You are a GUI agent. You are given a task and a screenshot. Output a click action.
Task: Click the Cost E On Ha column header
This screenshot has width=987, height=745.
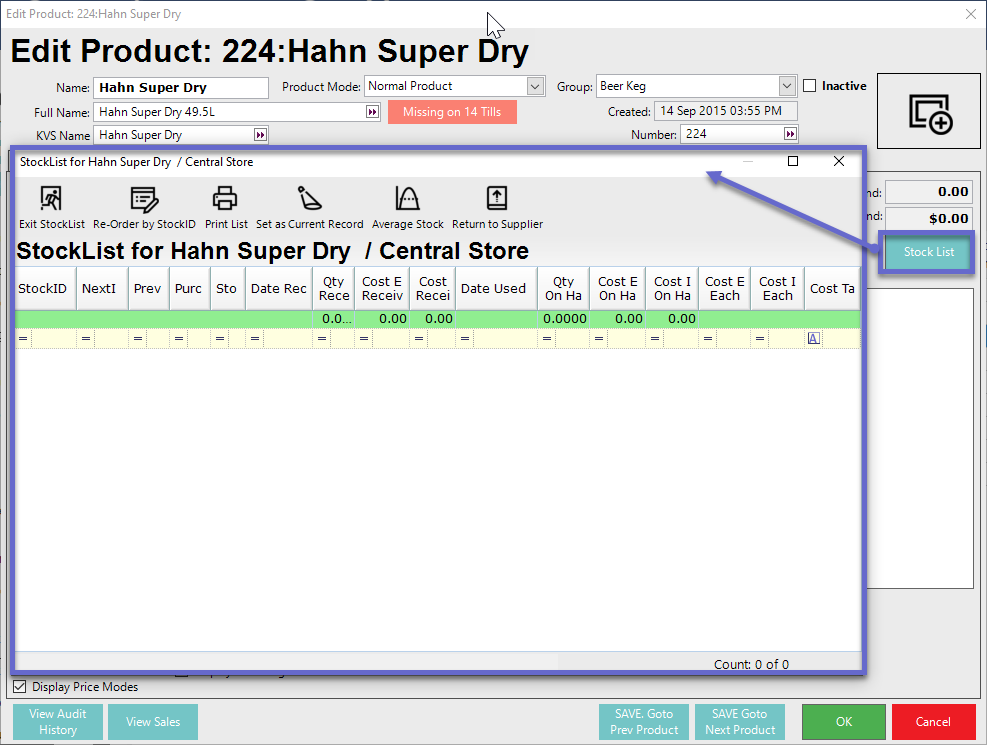click(x=618, y=288)
